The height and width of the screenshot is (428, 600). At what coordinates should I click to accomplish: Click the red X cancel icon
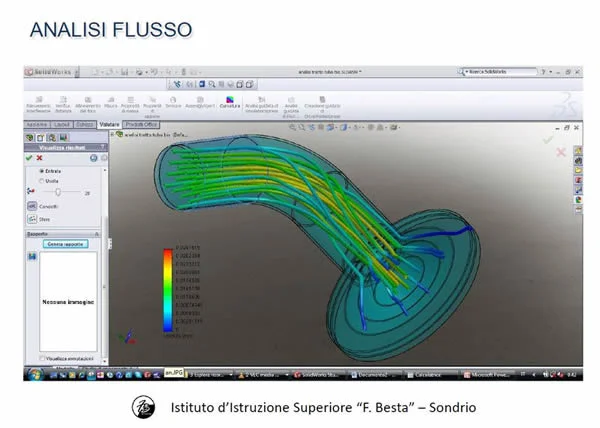tap(39, 158)
